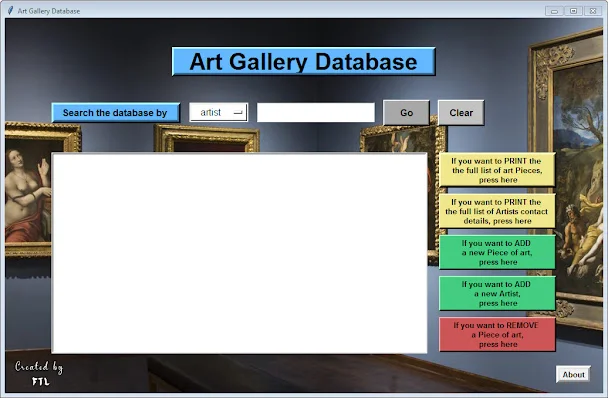Click the Created by FTL signature
The image size is (608, 398).
click(x=39, y=374)
